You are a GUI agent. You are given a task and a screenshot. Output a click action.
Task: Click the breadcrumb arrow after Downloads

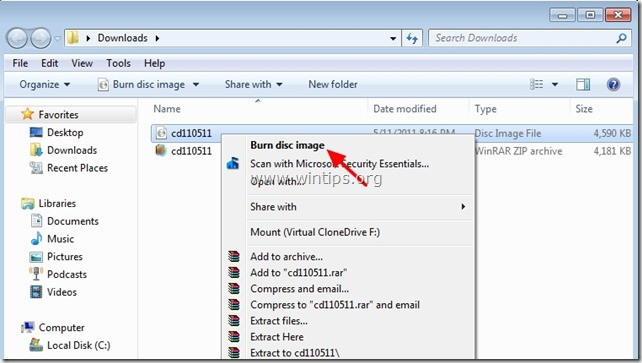coord(157,38)
